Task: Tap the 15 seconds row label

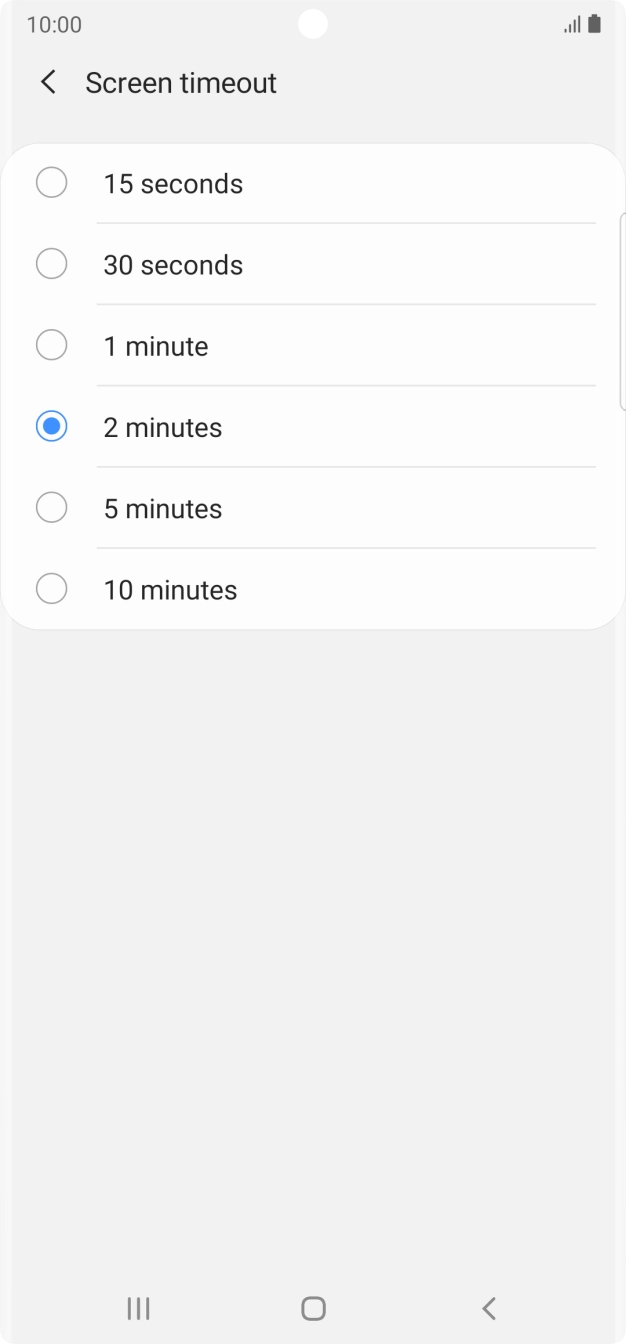Action: (x=173, y=183)
